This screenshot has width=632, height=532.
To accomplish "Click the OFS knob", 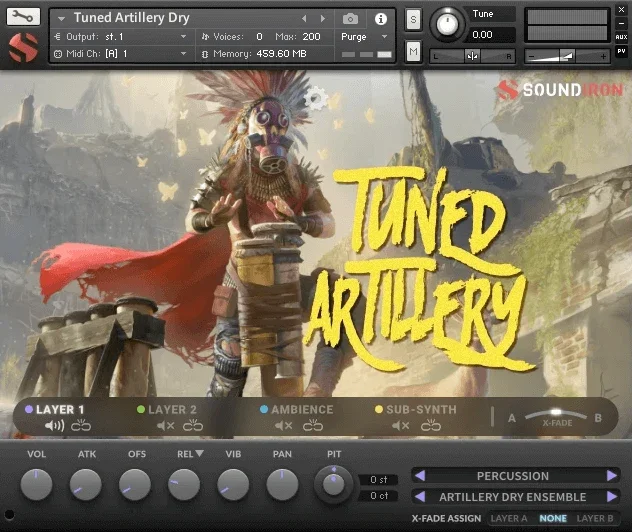I will (135, 484).
